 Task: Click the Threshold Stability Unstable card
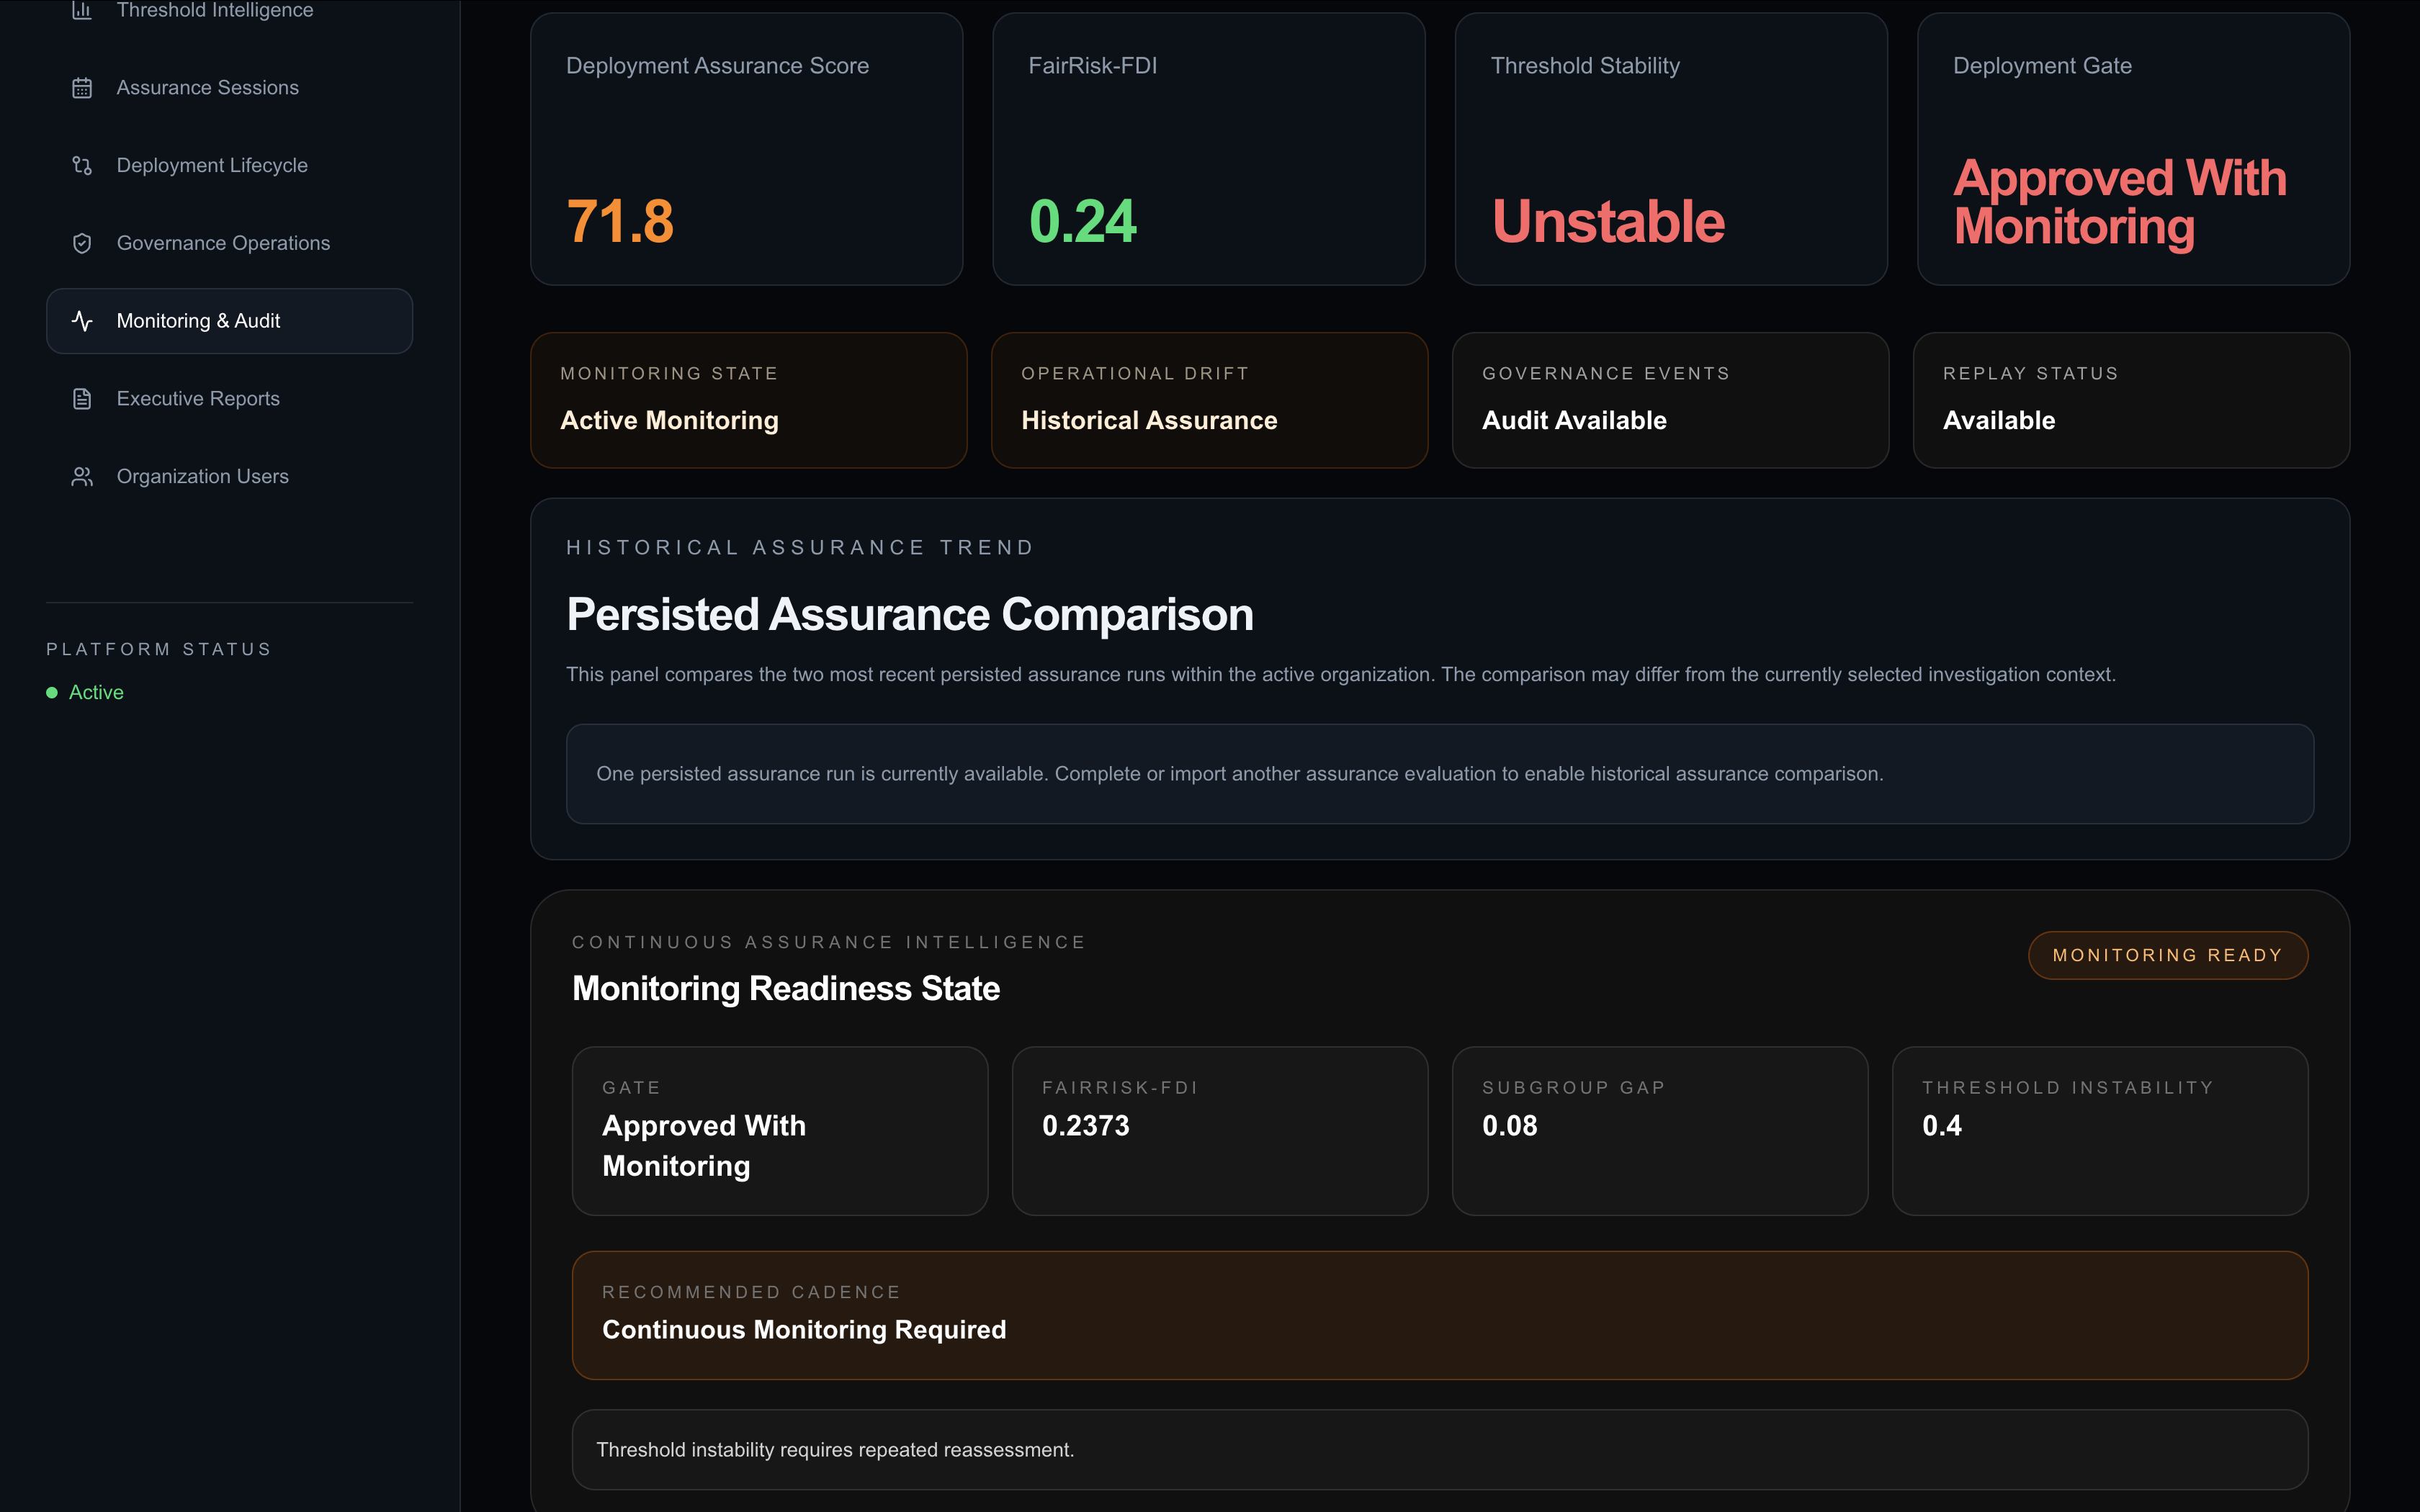point(1671,149)
